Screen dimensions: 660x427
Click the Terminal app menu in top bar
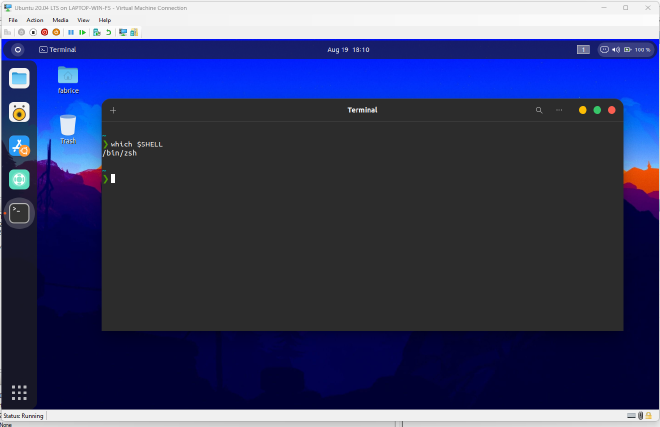tap(57, 49)
